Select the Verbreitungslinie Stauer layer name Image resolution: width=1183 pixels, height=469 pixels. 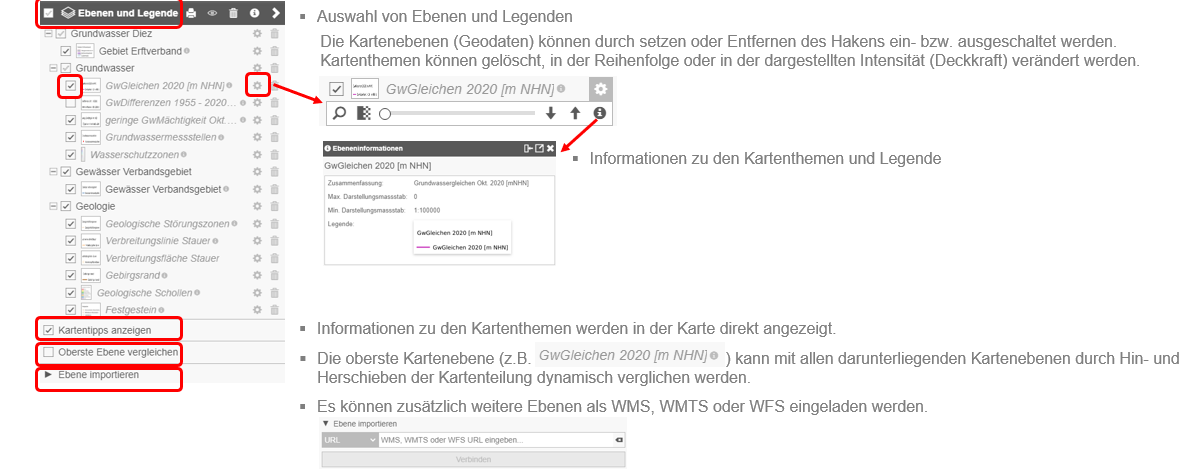pos(158,241)
